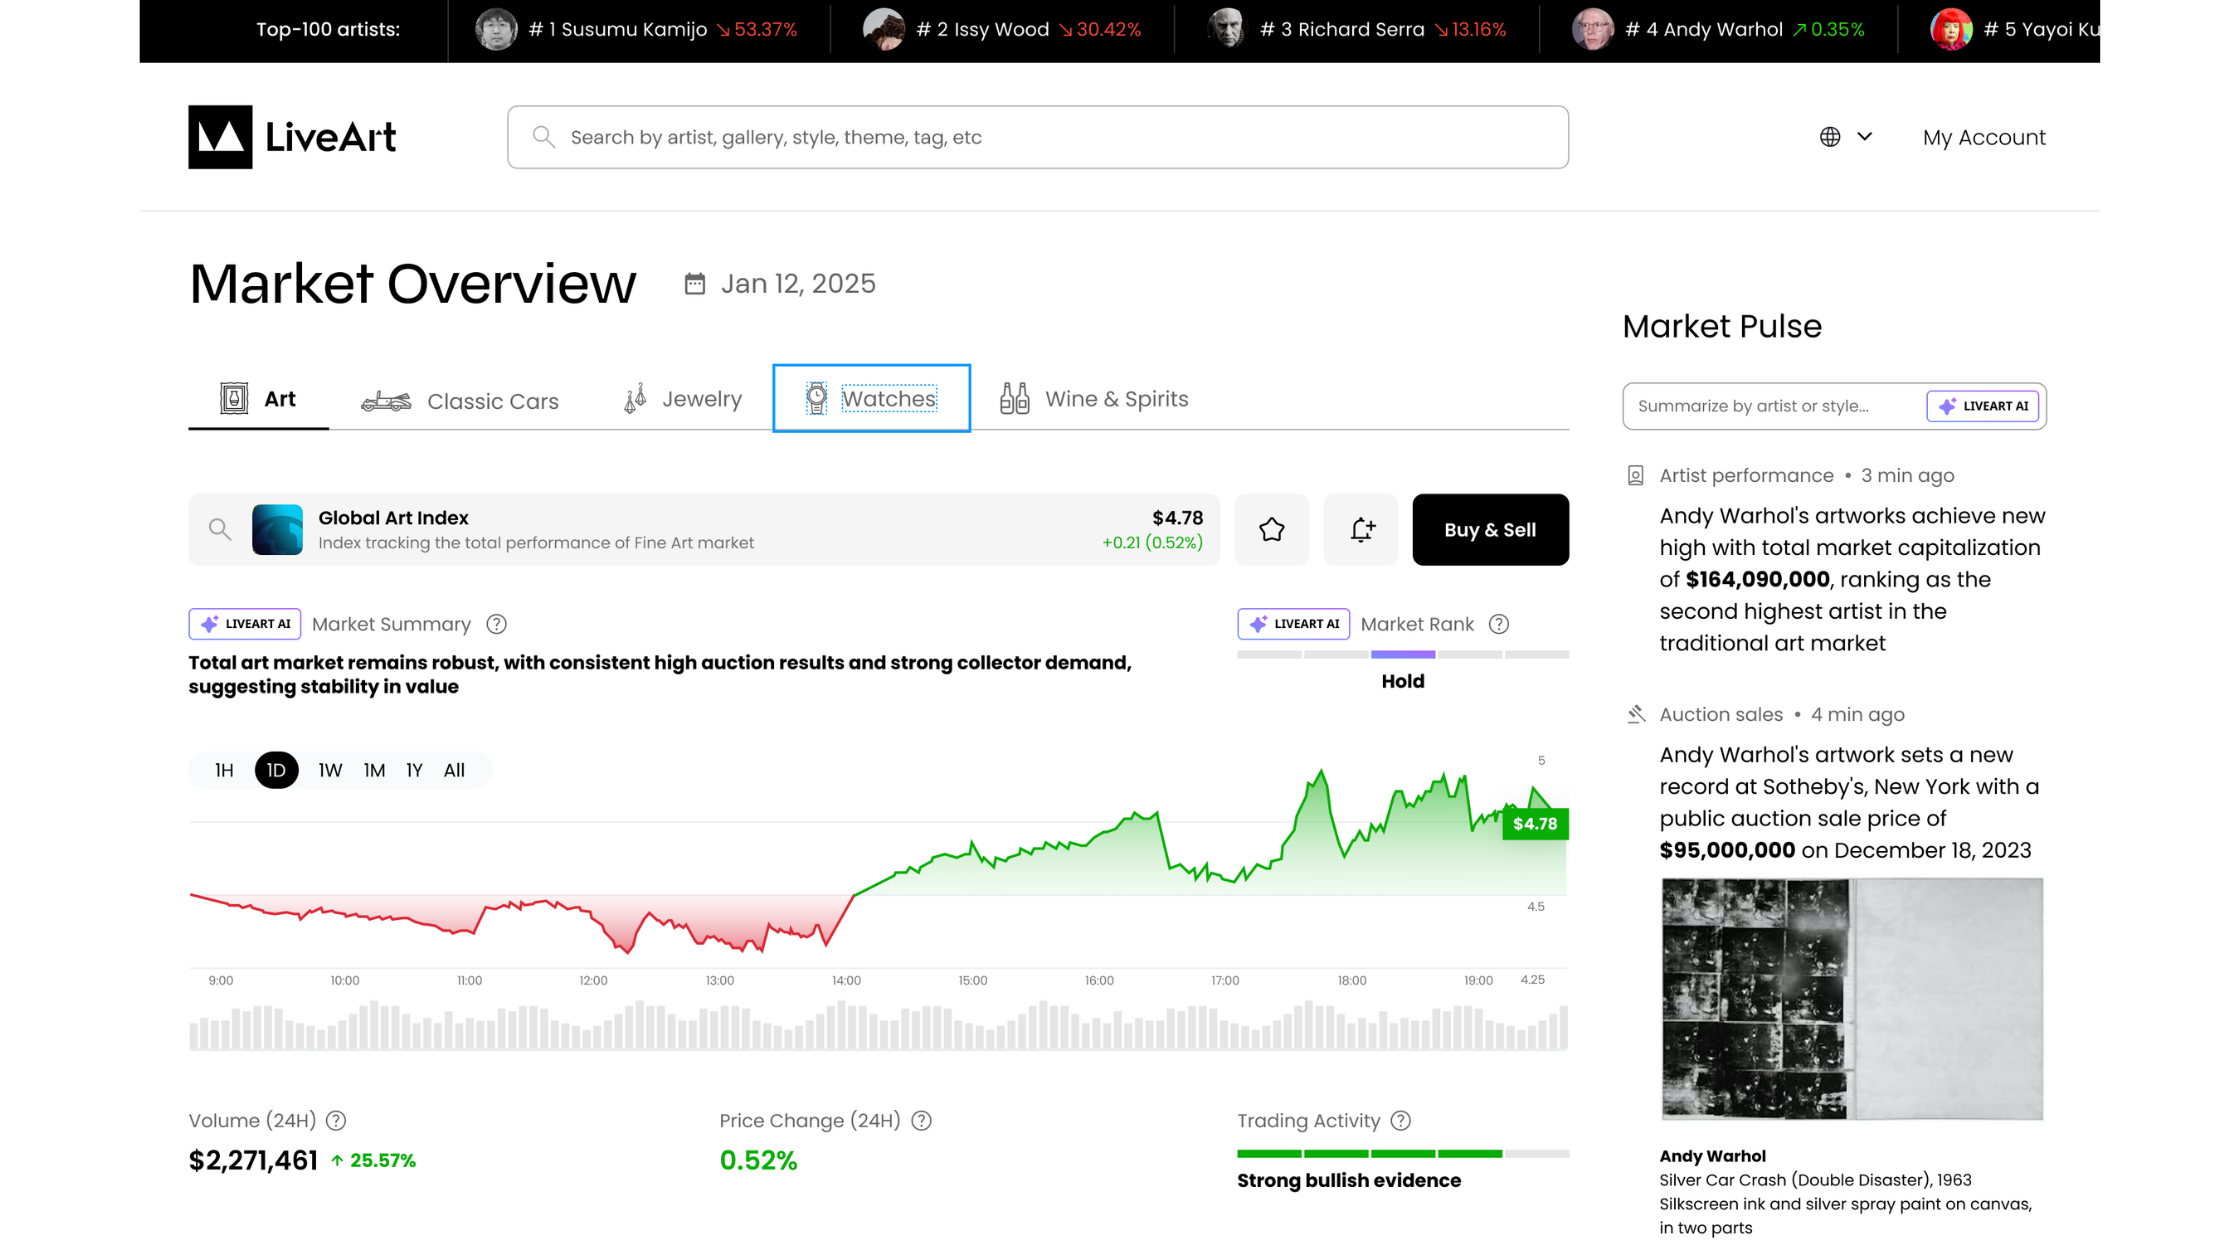Open # 2 Issy Wood ticker entry
This screenshot has width=2240, height=1260.
tap(1002, 30)
